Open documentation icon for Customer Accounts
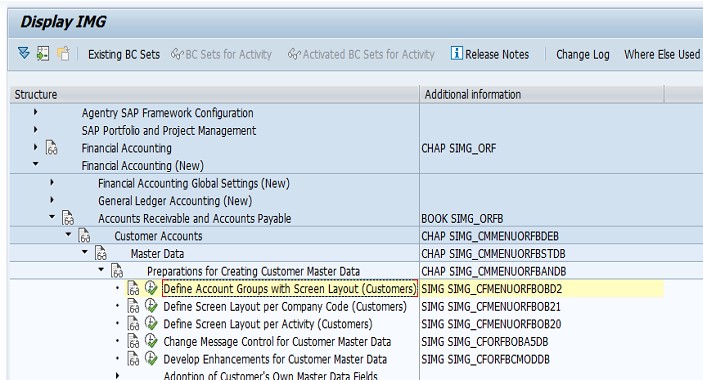Viewport: 703px width, 380px height. point(84,235)
